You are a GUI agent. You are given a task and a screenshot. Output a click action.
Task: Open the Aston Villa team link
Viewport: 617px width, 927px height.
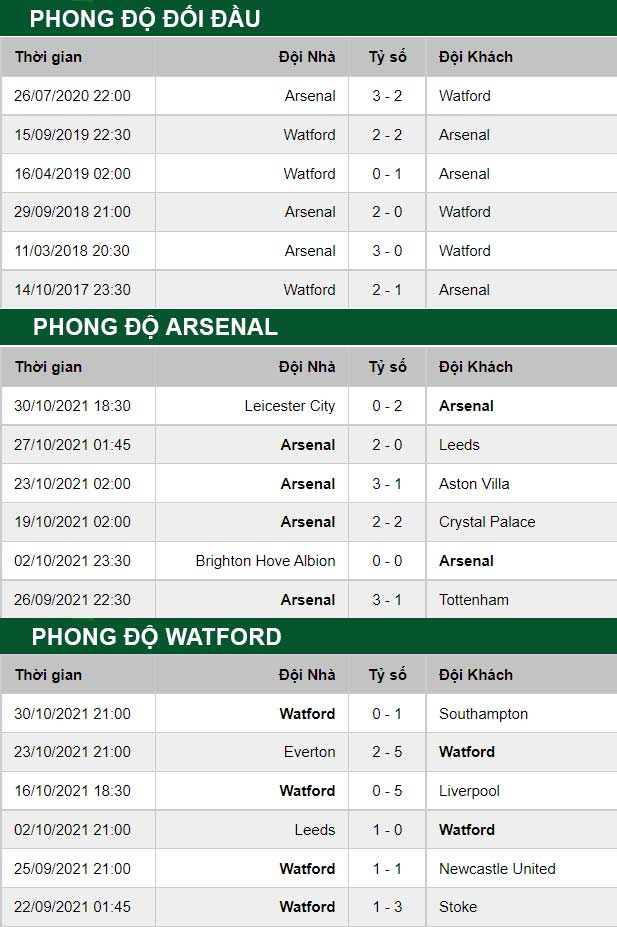pyautogui.click(x=474, y=484)
